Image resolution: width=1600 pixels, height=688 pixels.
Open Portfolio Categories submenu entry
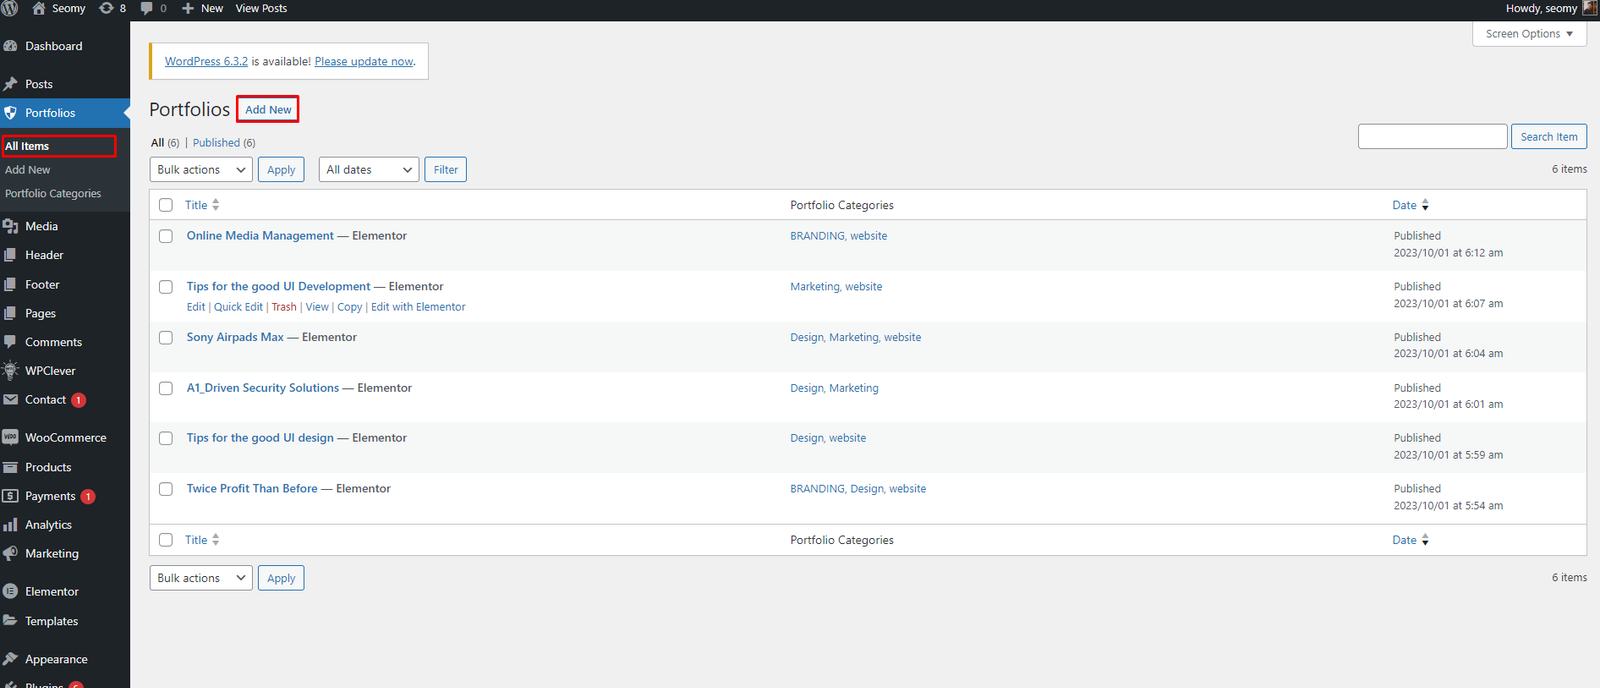tap(53, 194)
